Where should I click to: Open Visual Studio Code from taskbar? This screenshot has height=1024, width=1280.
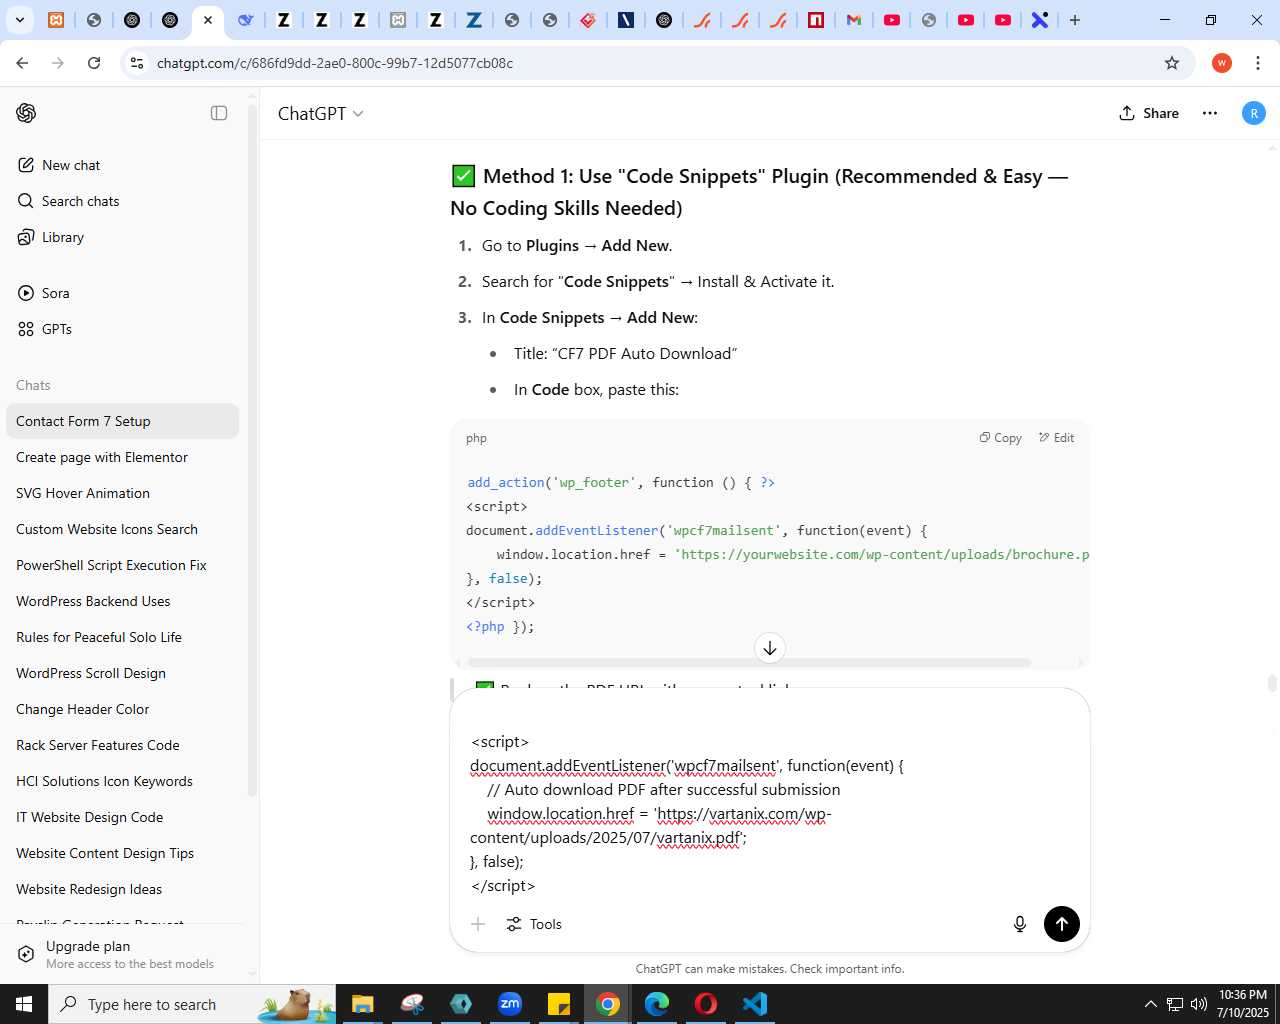click(x=755, y=1004)
